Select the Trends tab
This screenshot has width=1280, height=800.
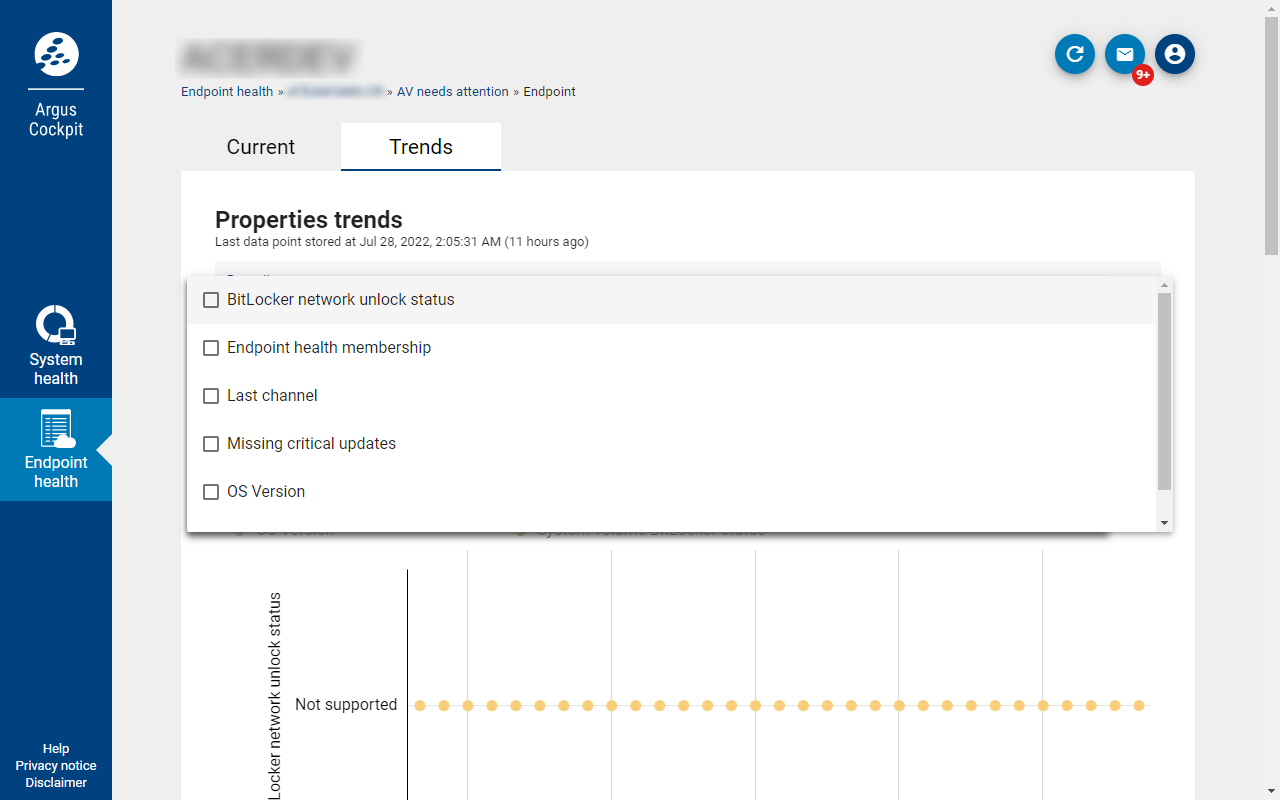(421, 147)
